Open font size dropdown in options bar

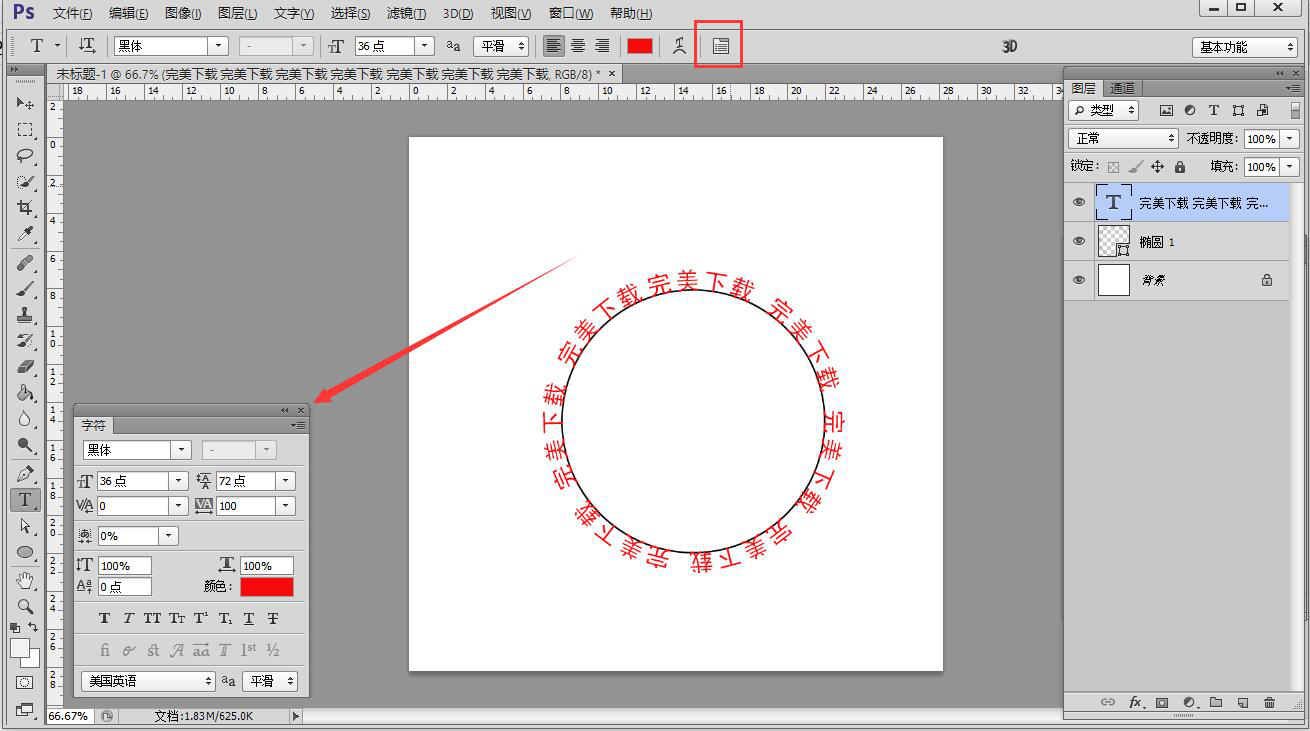pos(425,46)
